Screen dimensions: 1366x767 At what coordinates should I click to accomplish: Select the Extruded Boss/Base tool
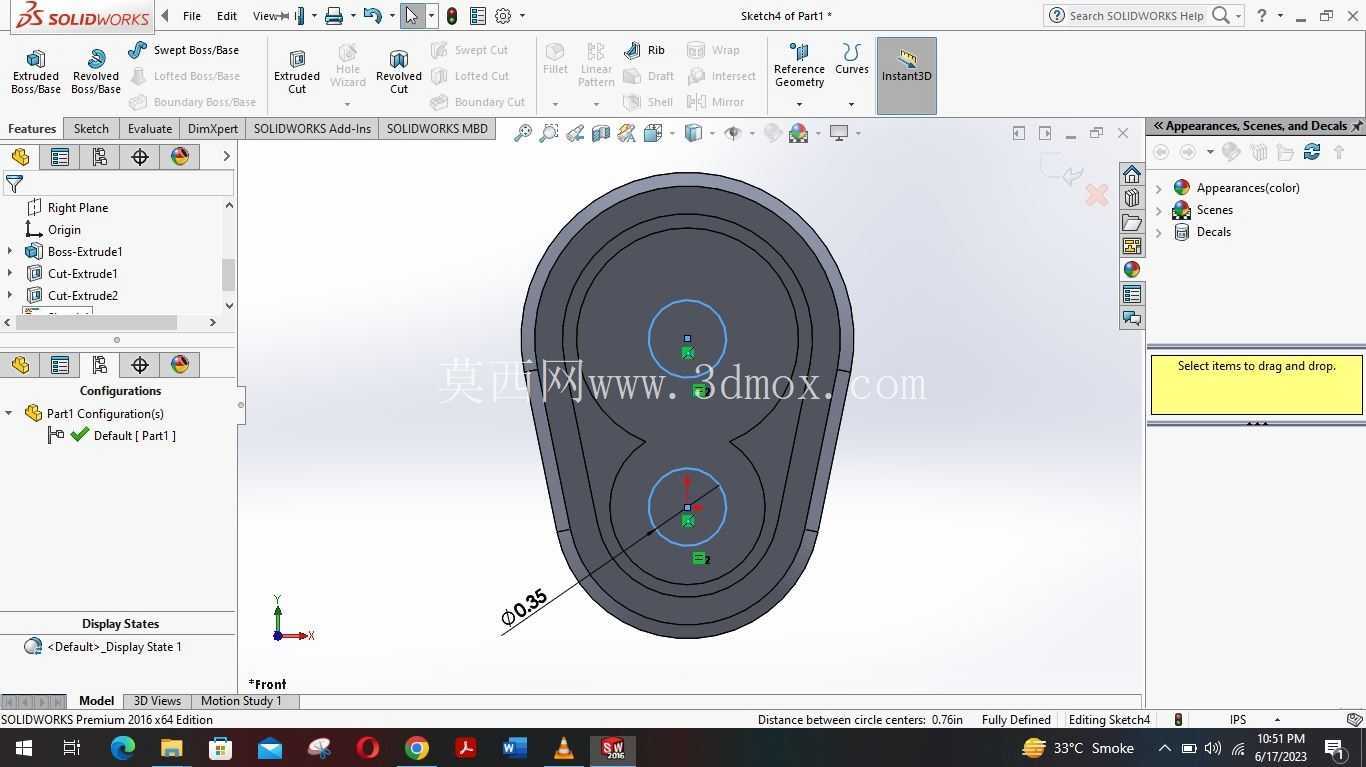36,71
